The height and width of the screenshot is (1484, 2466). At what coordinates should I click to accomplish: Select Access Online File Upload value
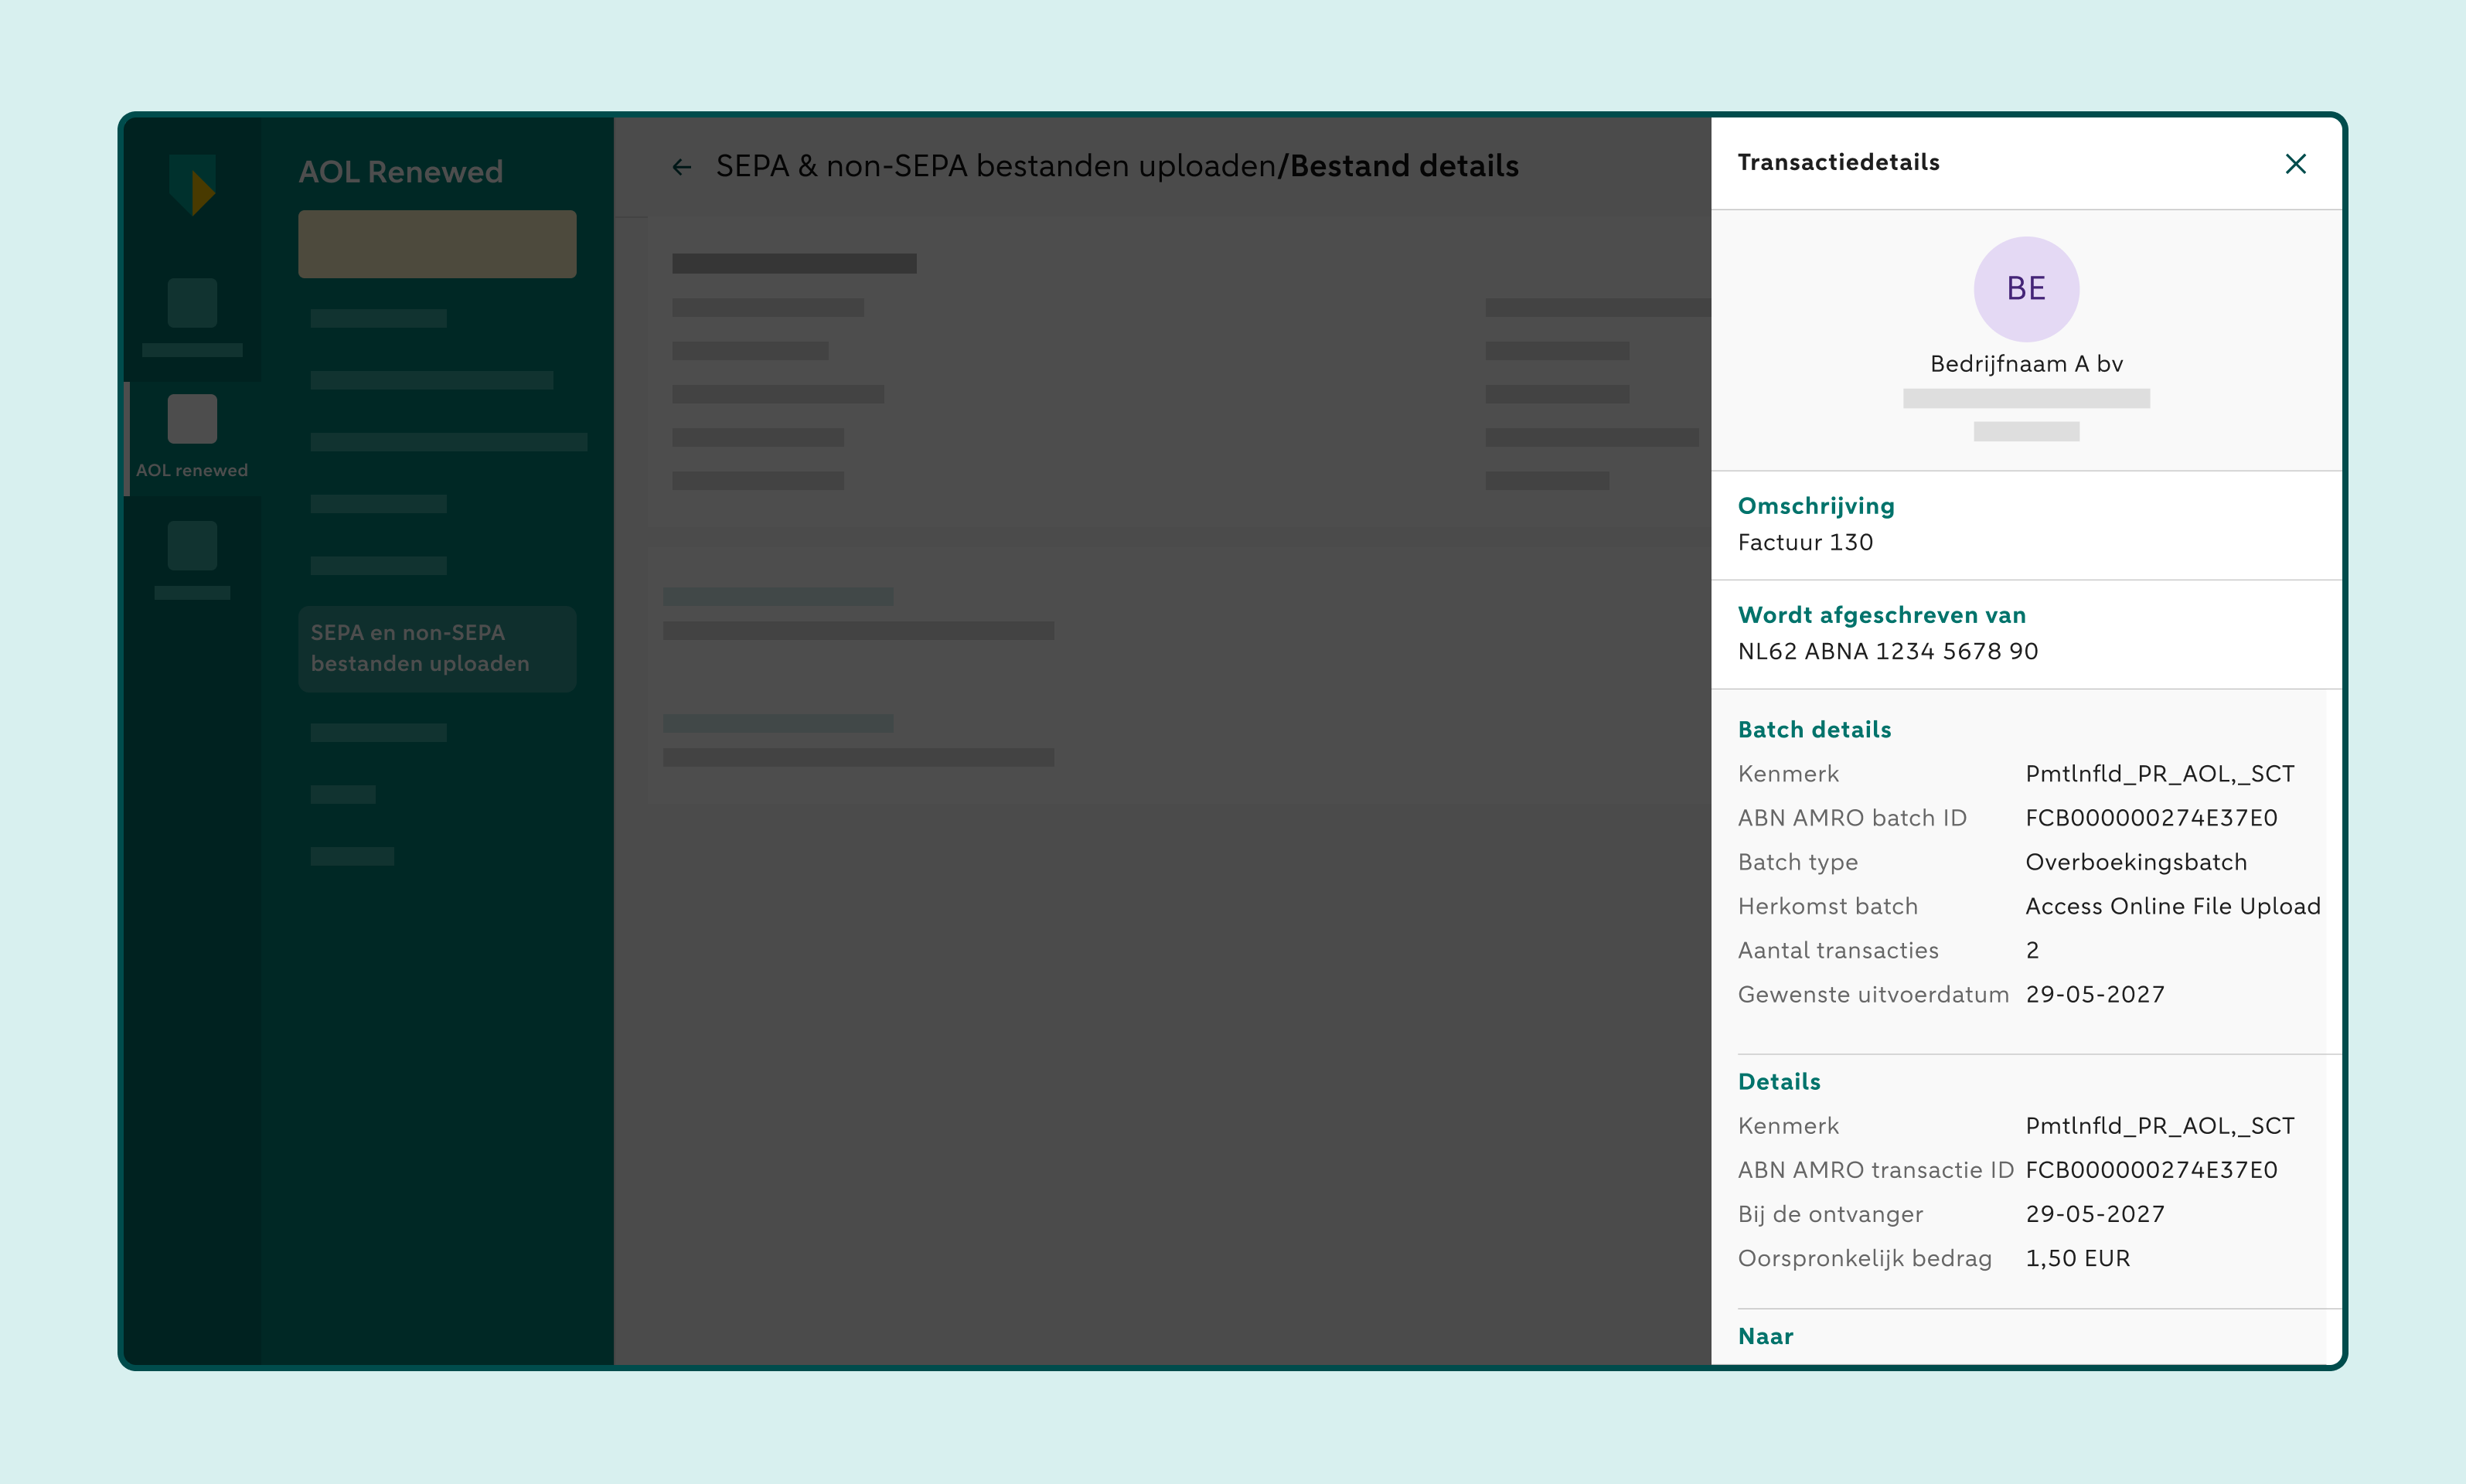(x=2172, y=906)
